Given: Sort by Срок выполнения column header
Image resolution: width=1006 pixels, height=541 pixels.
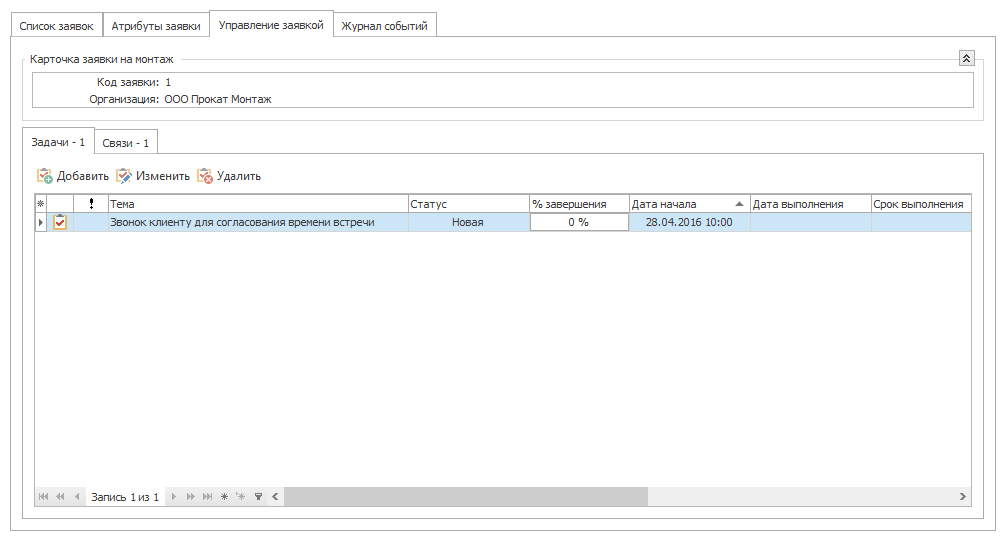Looking at the screenshot, I should point(921,203).
